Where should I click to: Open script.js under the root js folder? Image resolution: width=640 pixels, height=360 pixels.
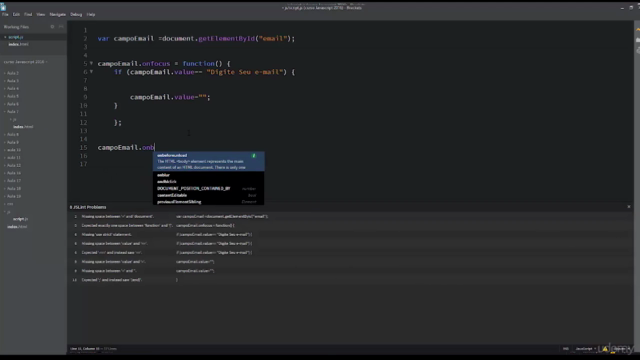point(20,219)
